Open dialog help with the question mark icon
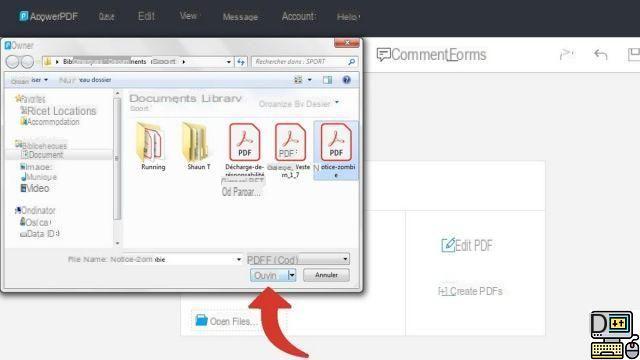The height and width of the screenshot is (360, 640). tap(347, 80)
